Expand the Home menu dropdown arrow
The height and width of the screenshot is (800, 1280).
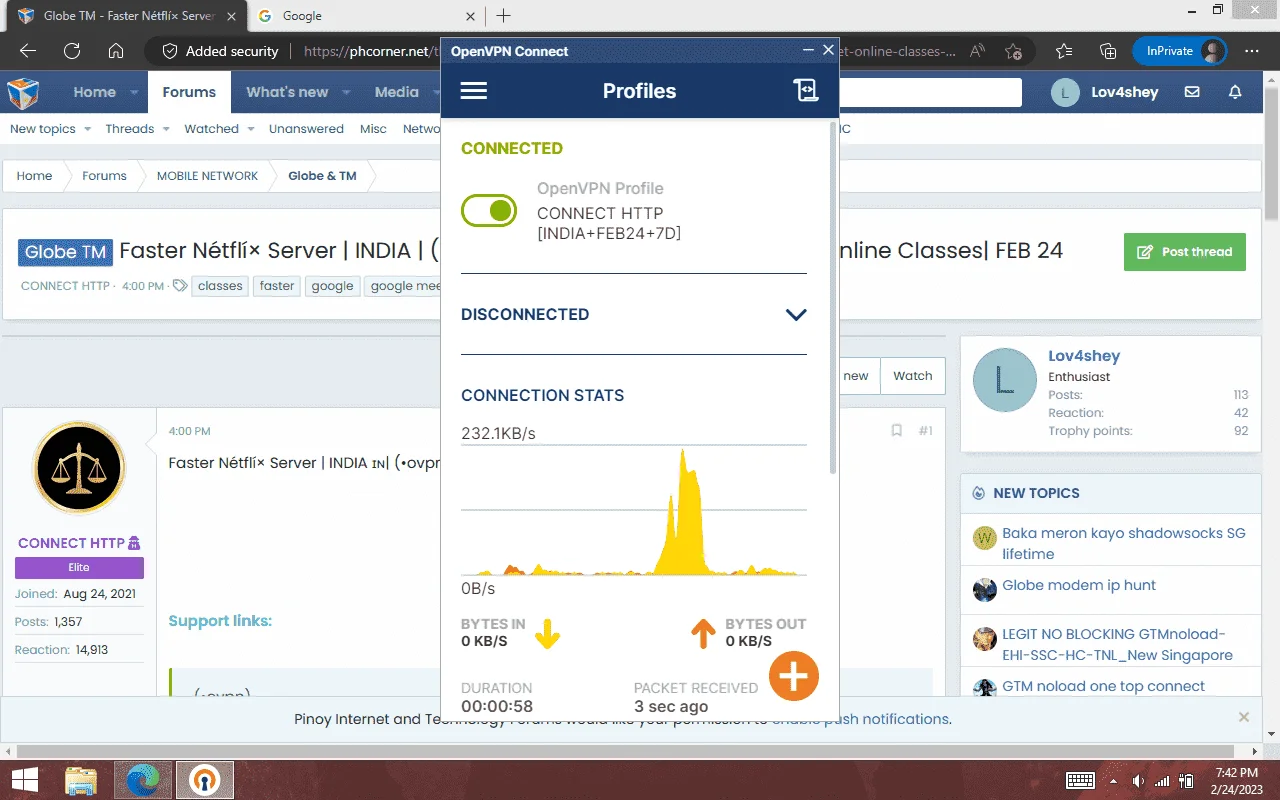(x=134, y=92)
